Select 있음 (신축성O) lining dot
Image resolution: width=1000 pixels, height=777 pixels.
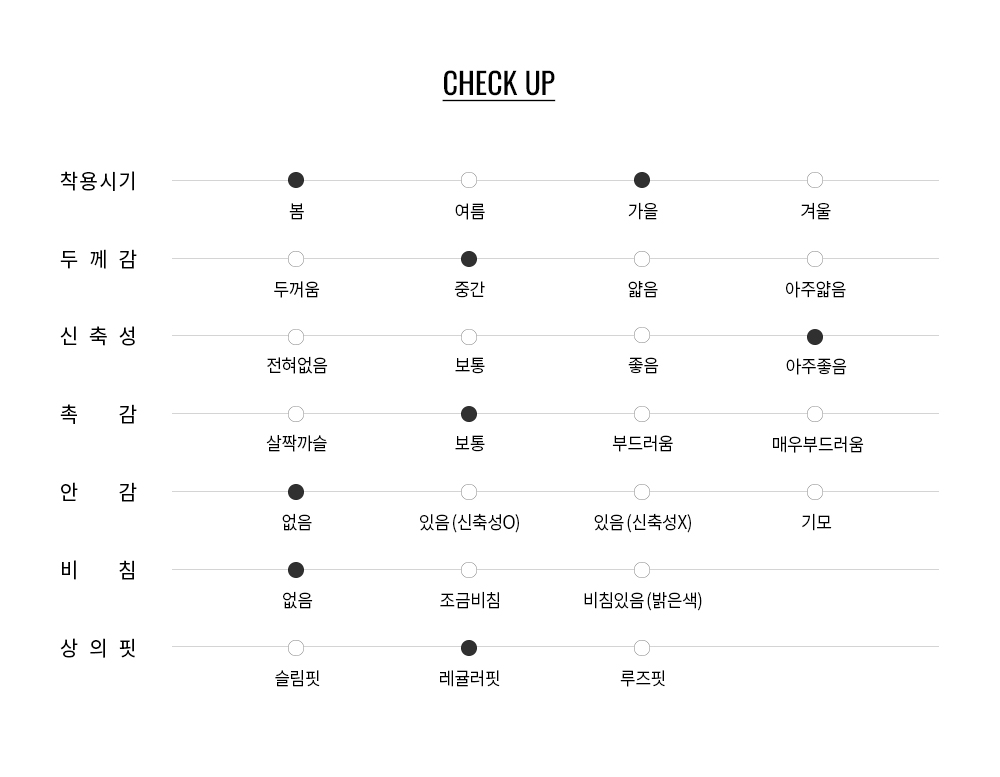click(x=469, y=492)
